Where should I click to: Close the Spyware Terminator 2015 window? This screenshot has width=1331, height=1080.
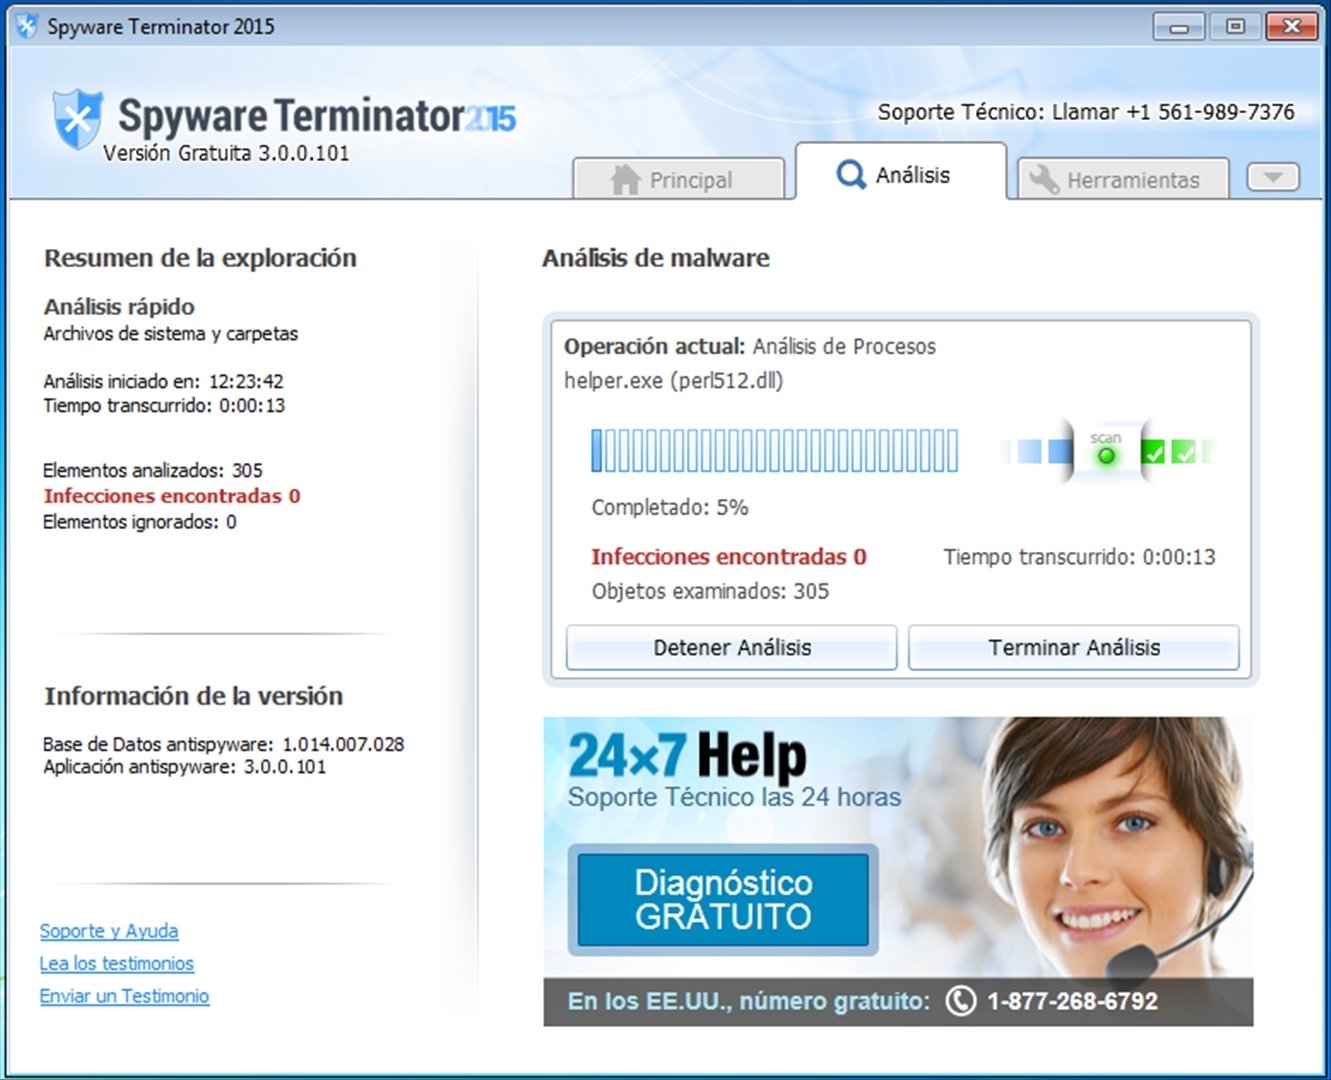(x=1292, y=27)
